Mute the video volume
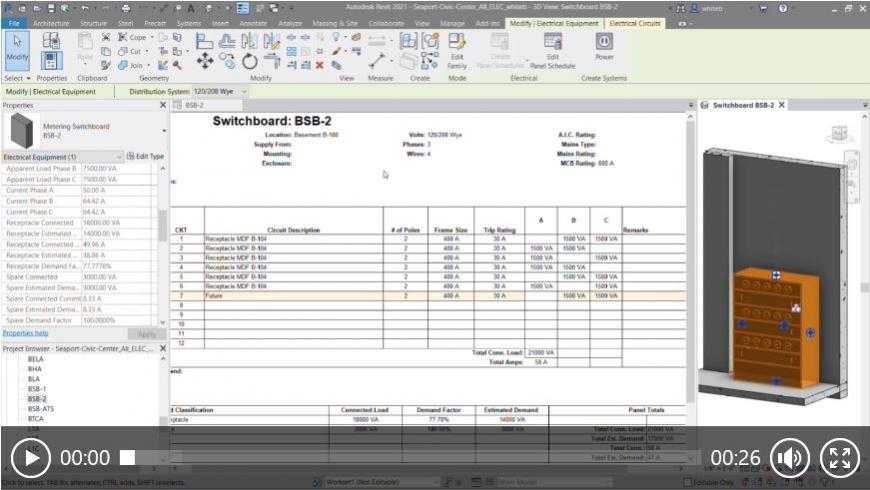 click(x=790, y=458)
